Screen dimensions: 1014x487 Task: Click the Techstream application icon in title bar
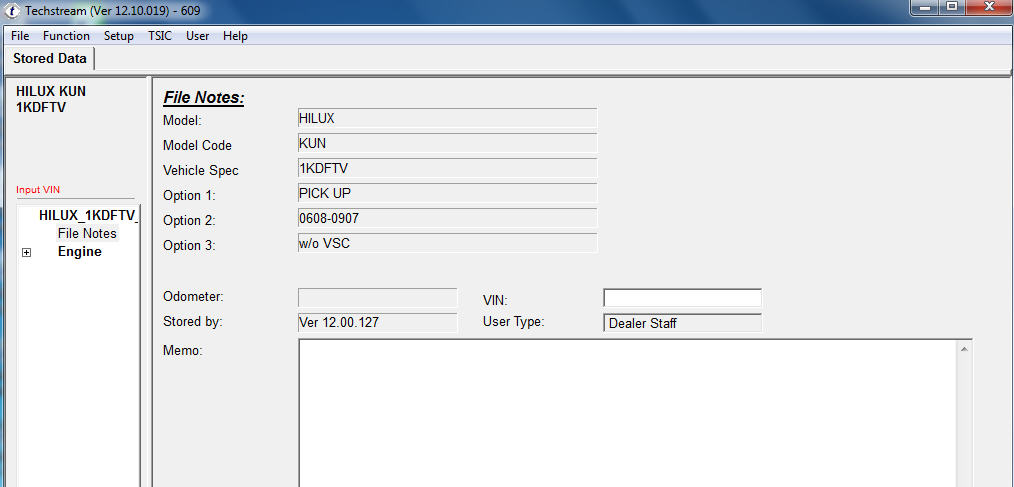(x=11, y=10)
